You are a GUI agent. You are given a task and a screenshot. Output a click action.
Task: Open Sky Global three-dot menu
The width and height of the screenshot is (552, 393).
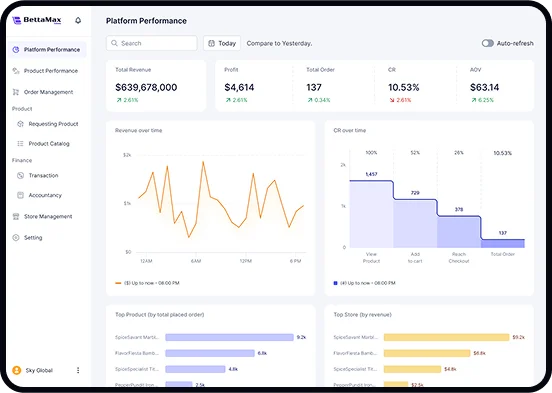[78, 370]
